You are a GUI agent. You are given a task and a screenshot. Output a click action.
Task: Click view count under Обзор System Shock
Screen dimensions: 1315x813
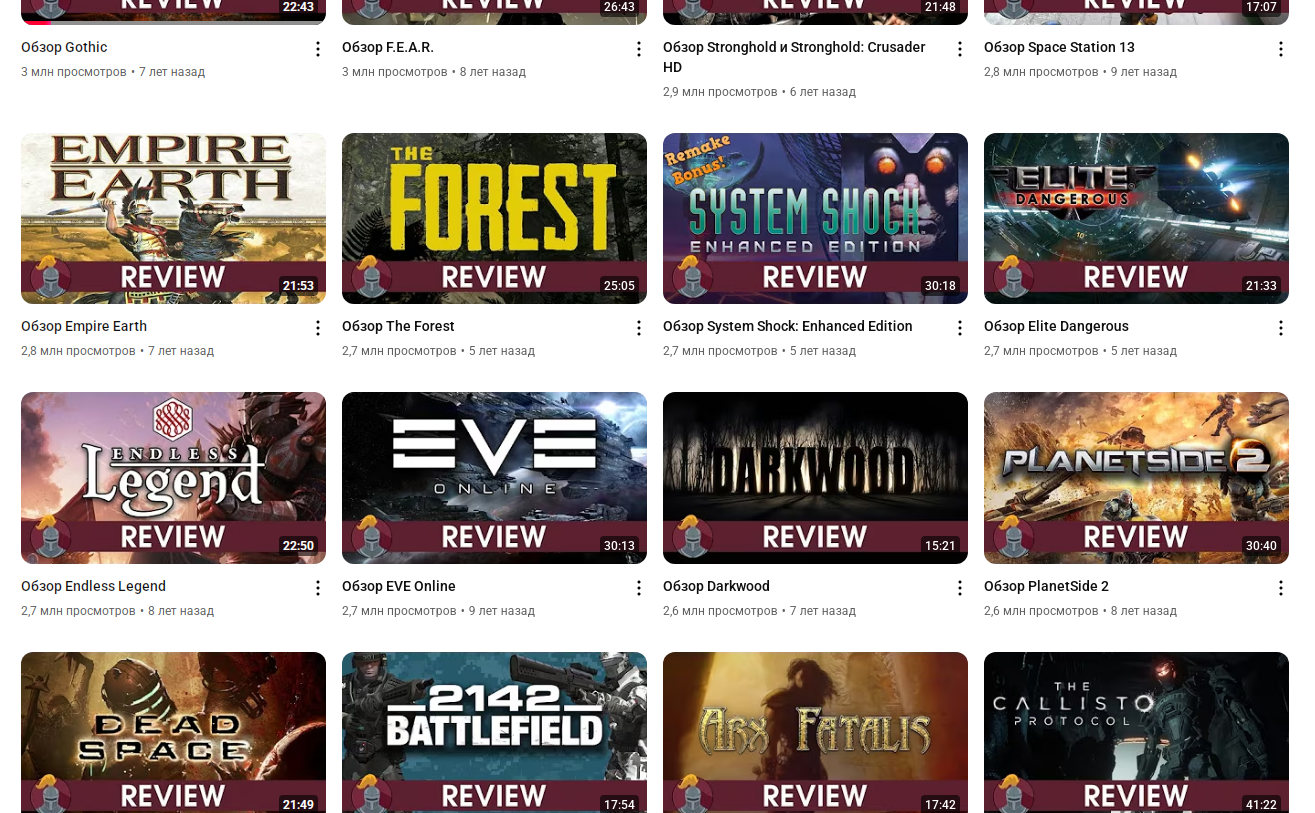pyautogui.click(x=720, y=351)
